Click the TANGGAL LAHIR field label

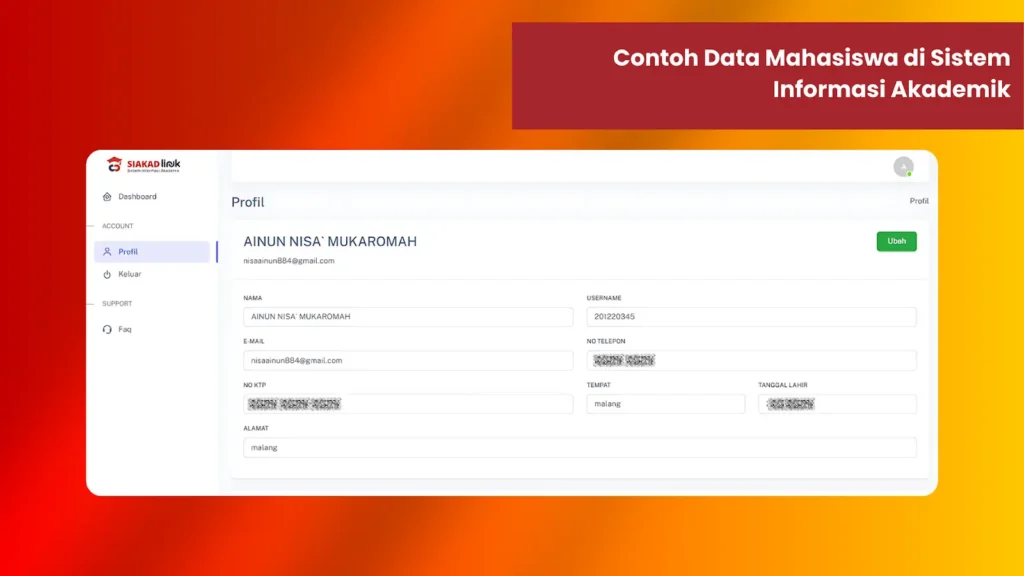coord(783,385)
